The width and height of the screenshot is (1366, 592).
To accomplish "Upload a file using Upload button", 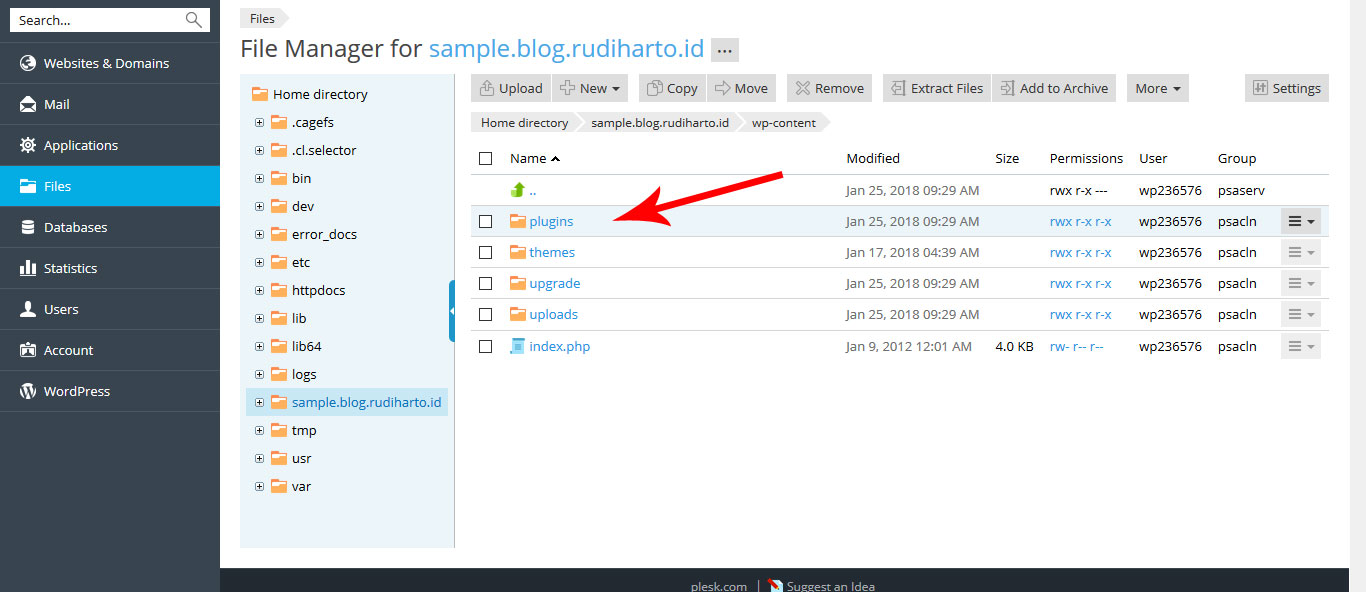I will [x=511, y=88].
